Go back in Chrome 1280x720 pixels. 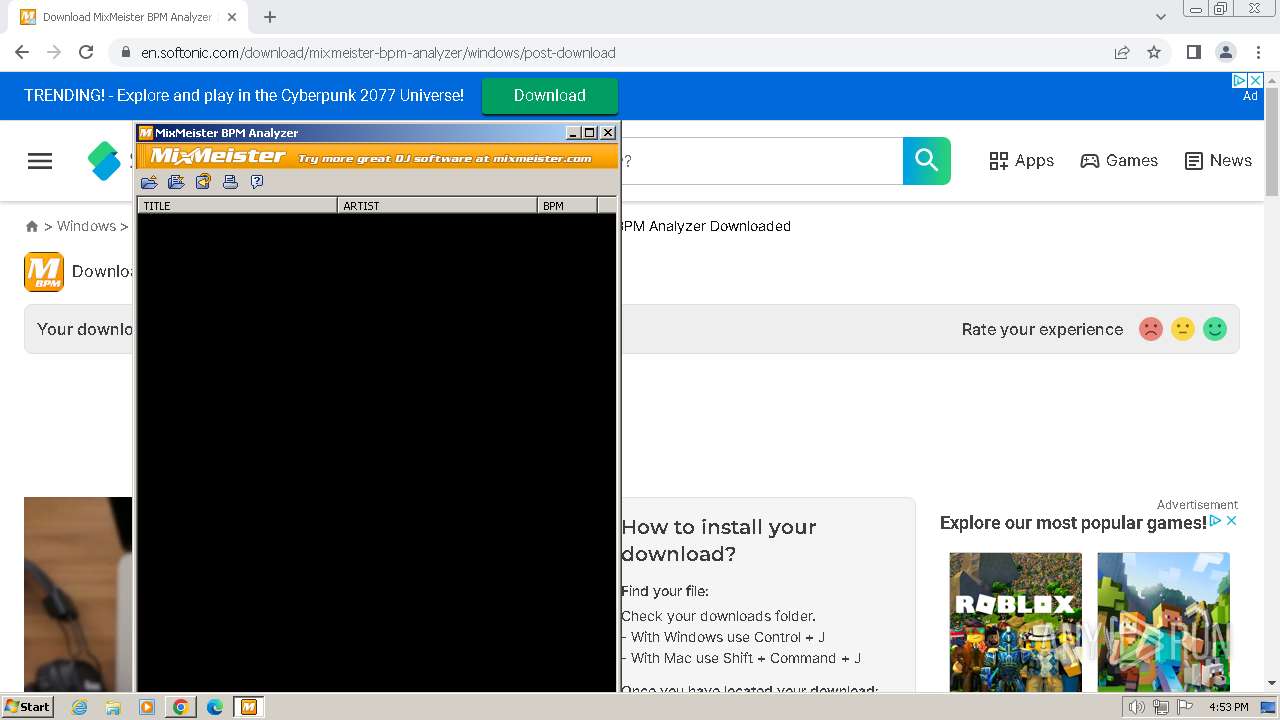(22, 52)
